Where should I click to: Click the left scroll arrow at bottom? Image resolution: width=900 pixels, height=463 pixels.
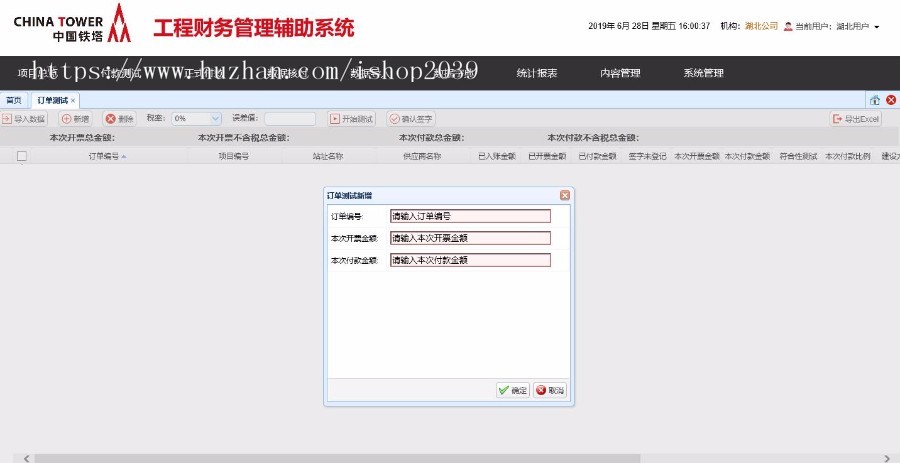(26, 458)
